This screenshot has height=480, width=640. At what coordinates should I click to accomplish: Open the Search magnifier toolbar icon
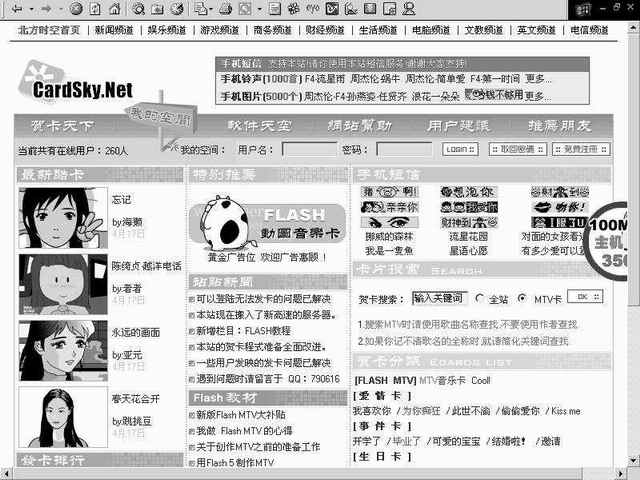[138, 8]
